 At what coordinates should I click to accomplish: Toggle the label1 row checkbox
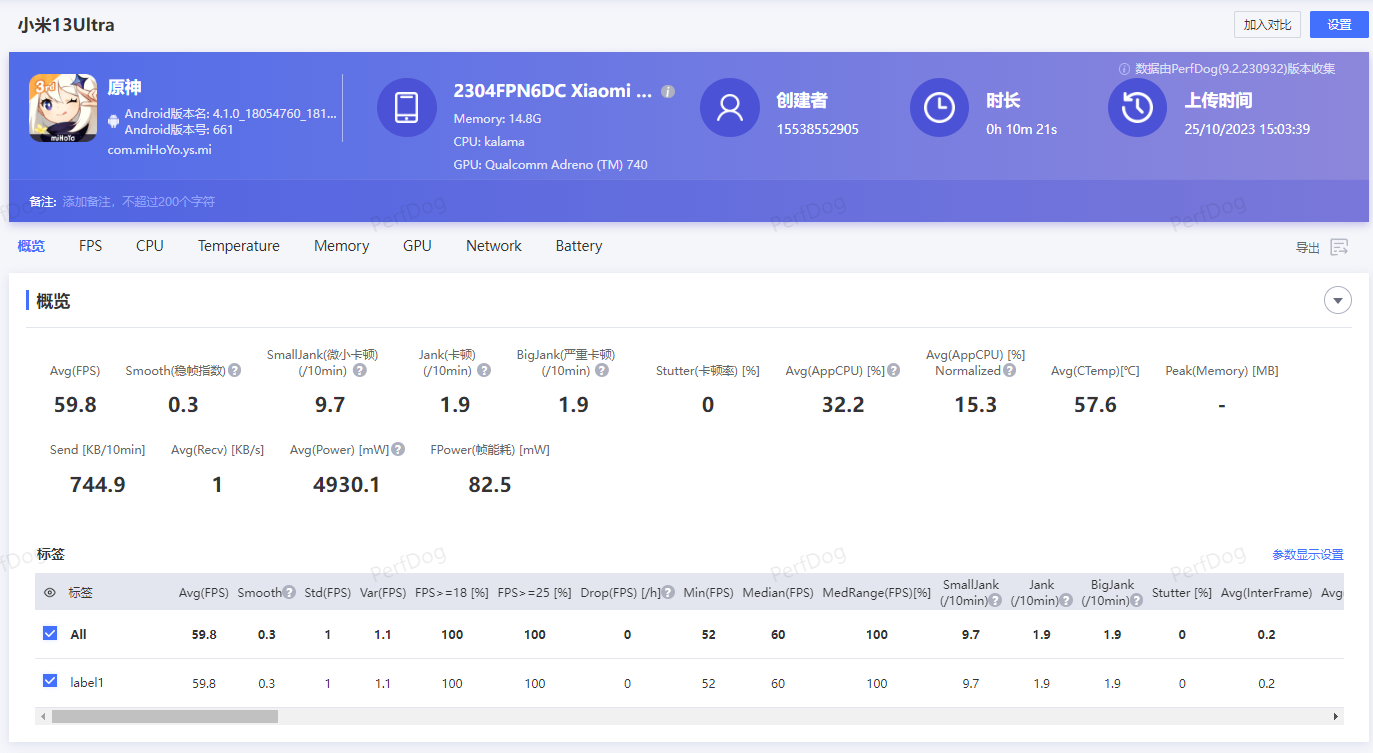click(x=50, y=681)
